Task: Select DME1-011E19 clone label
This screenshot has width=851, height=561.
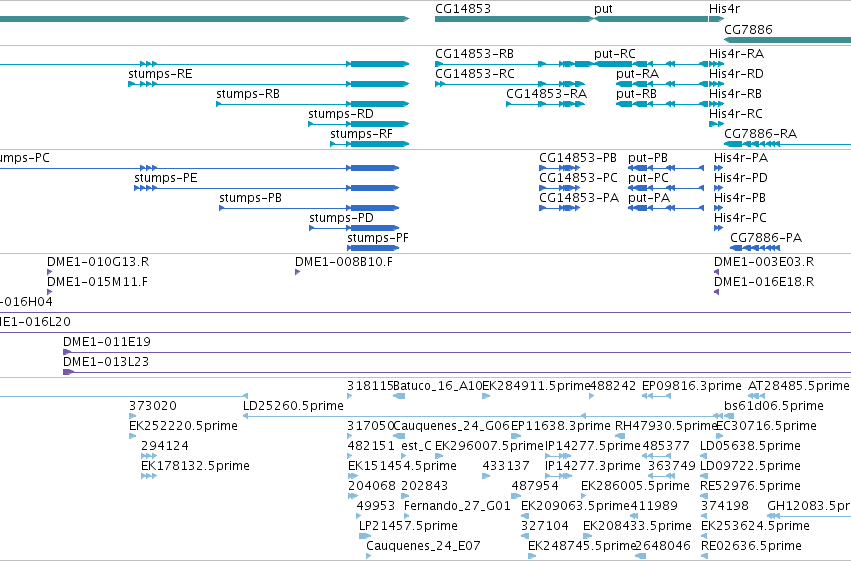Action: 106,342
